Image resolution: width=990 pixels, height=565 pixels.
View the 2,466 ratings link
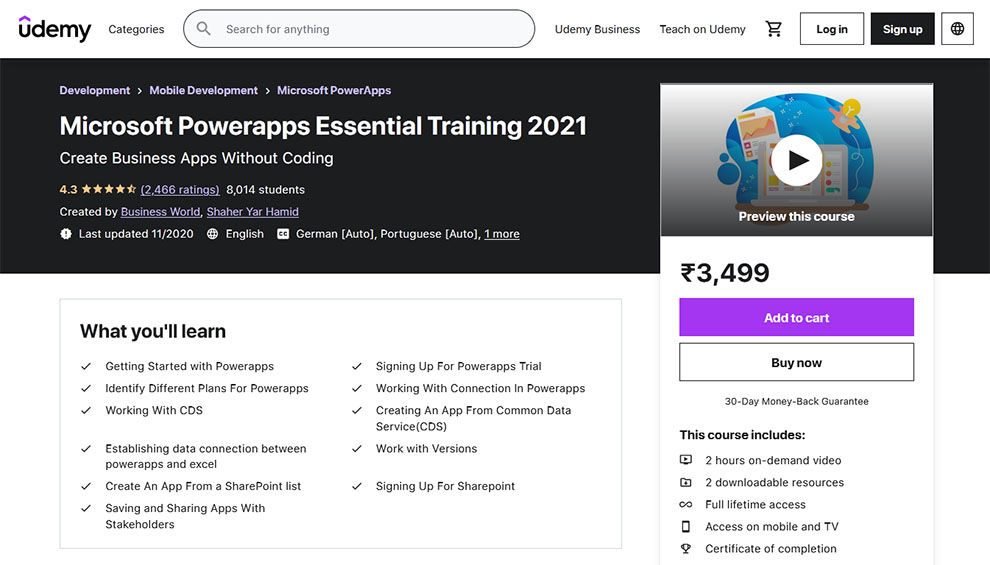tap(180, 189)
